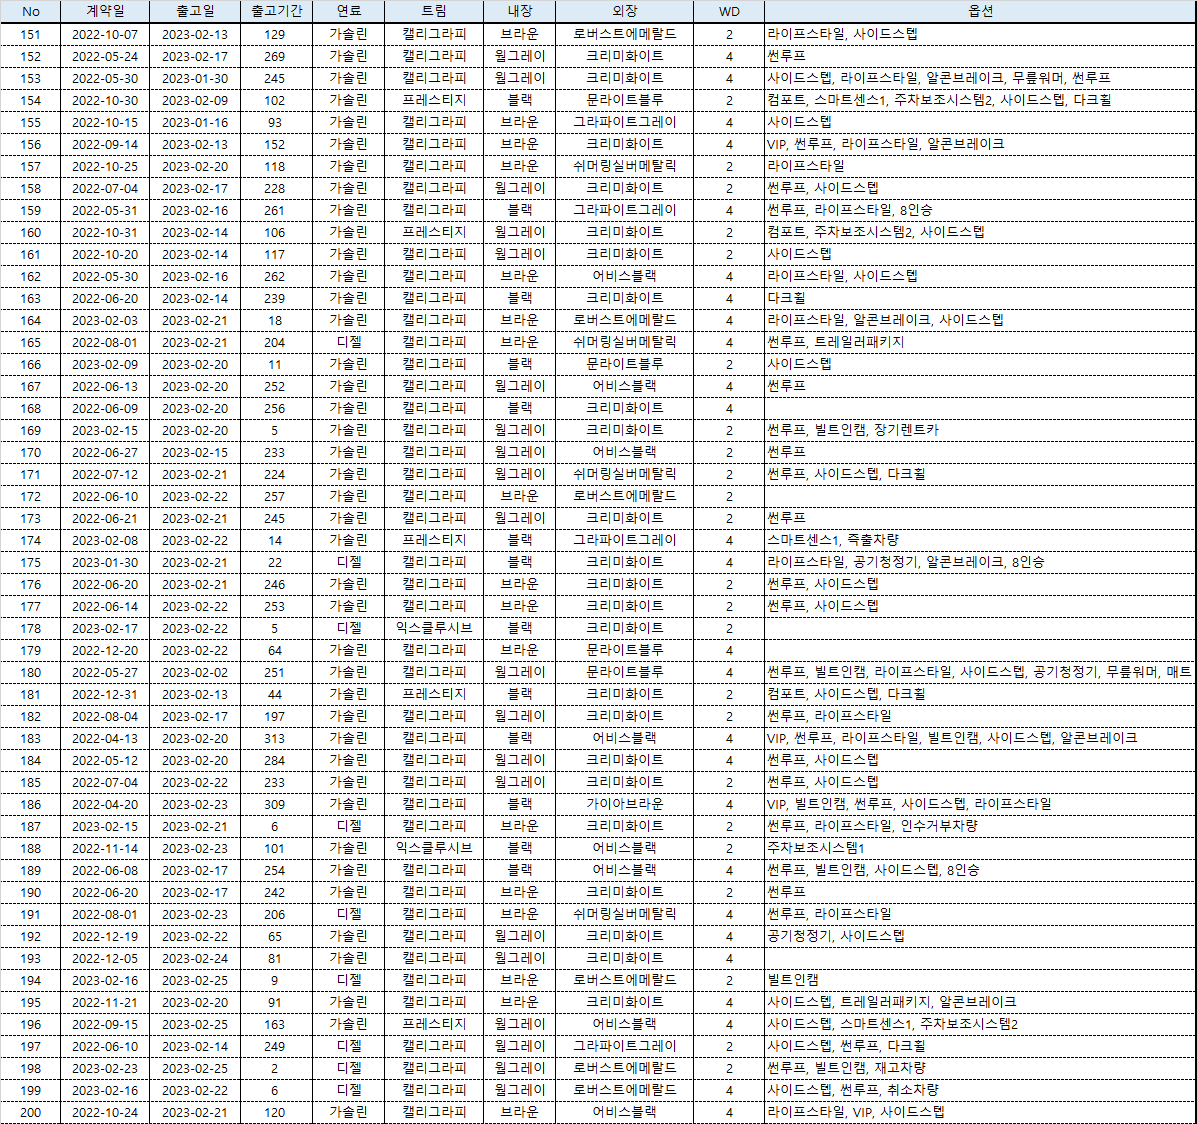Select the options cell '썬루프, 라이프스타일, 인수거부차량'
Screen dimensions: 1197x1124
pyautogui.click(x=980, y=827)
